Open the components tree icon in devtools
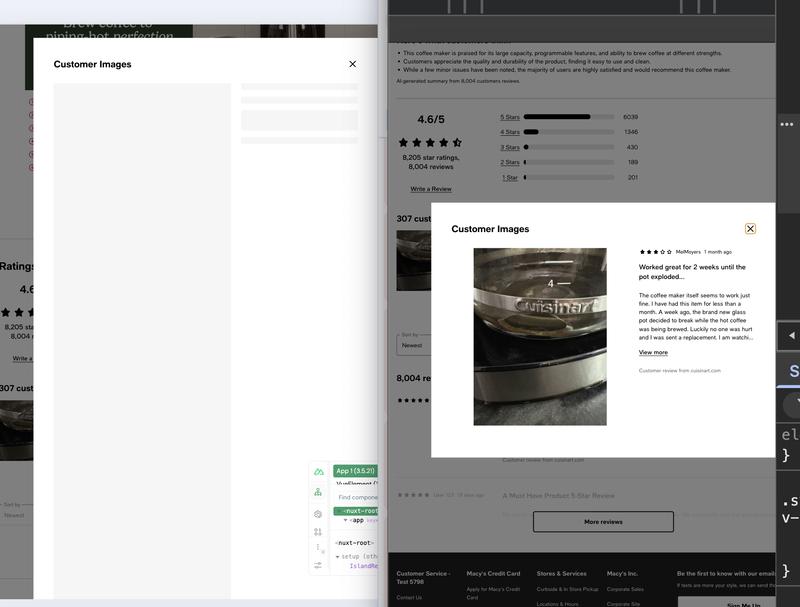The height and width of the screenshot is (607, 800). tap(318, 492)
